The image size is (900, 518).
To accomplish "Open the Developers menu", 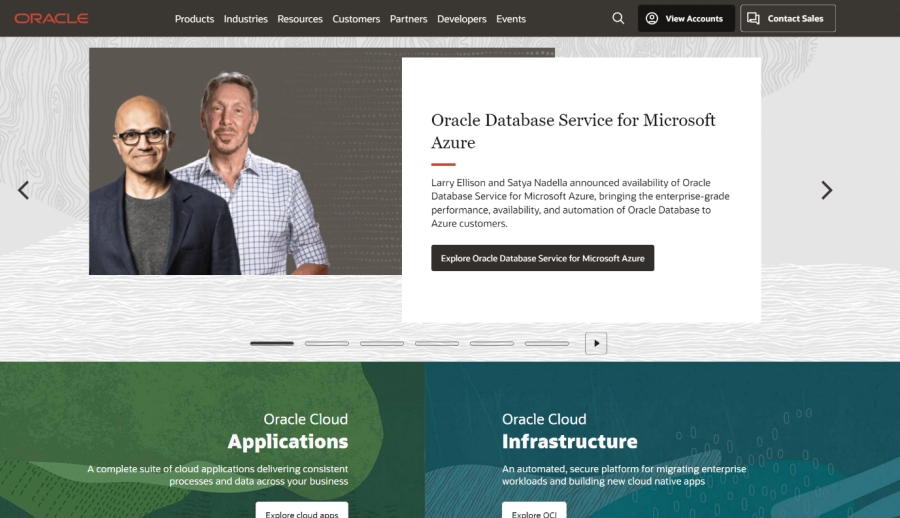I will 462,19.
